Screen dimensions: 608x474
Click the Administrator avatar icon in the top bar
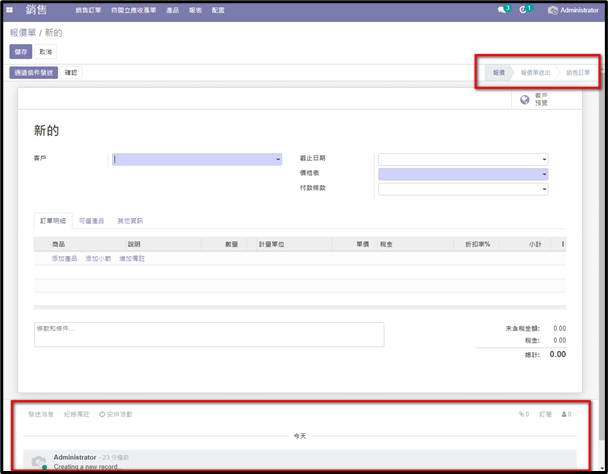pyautogui.click(x=553, y=10)
